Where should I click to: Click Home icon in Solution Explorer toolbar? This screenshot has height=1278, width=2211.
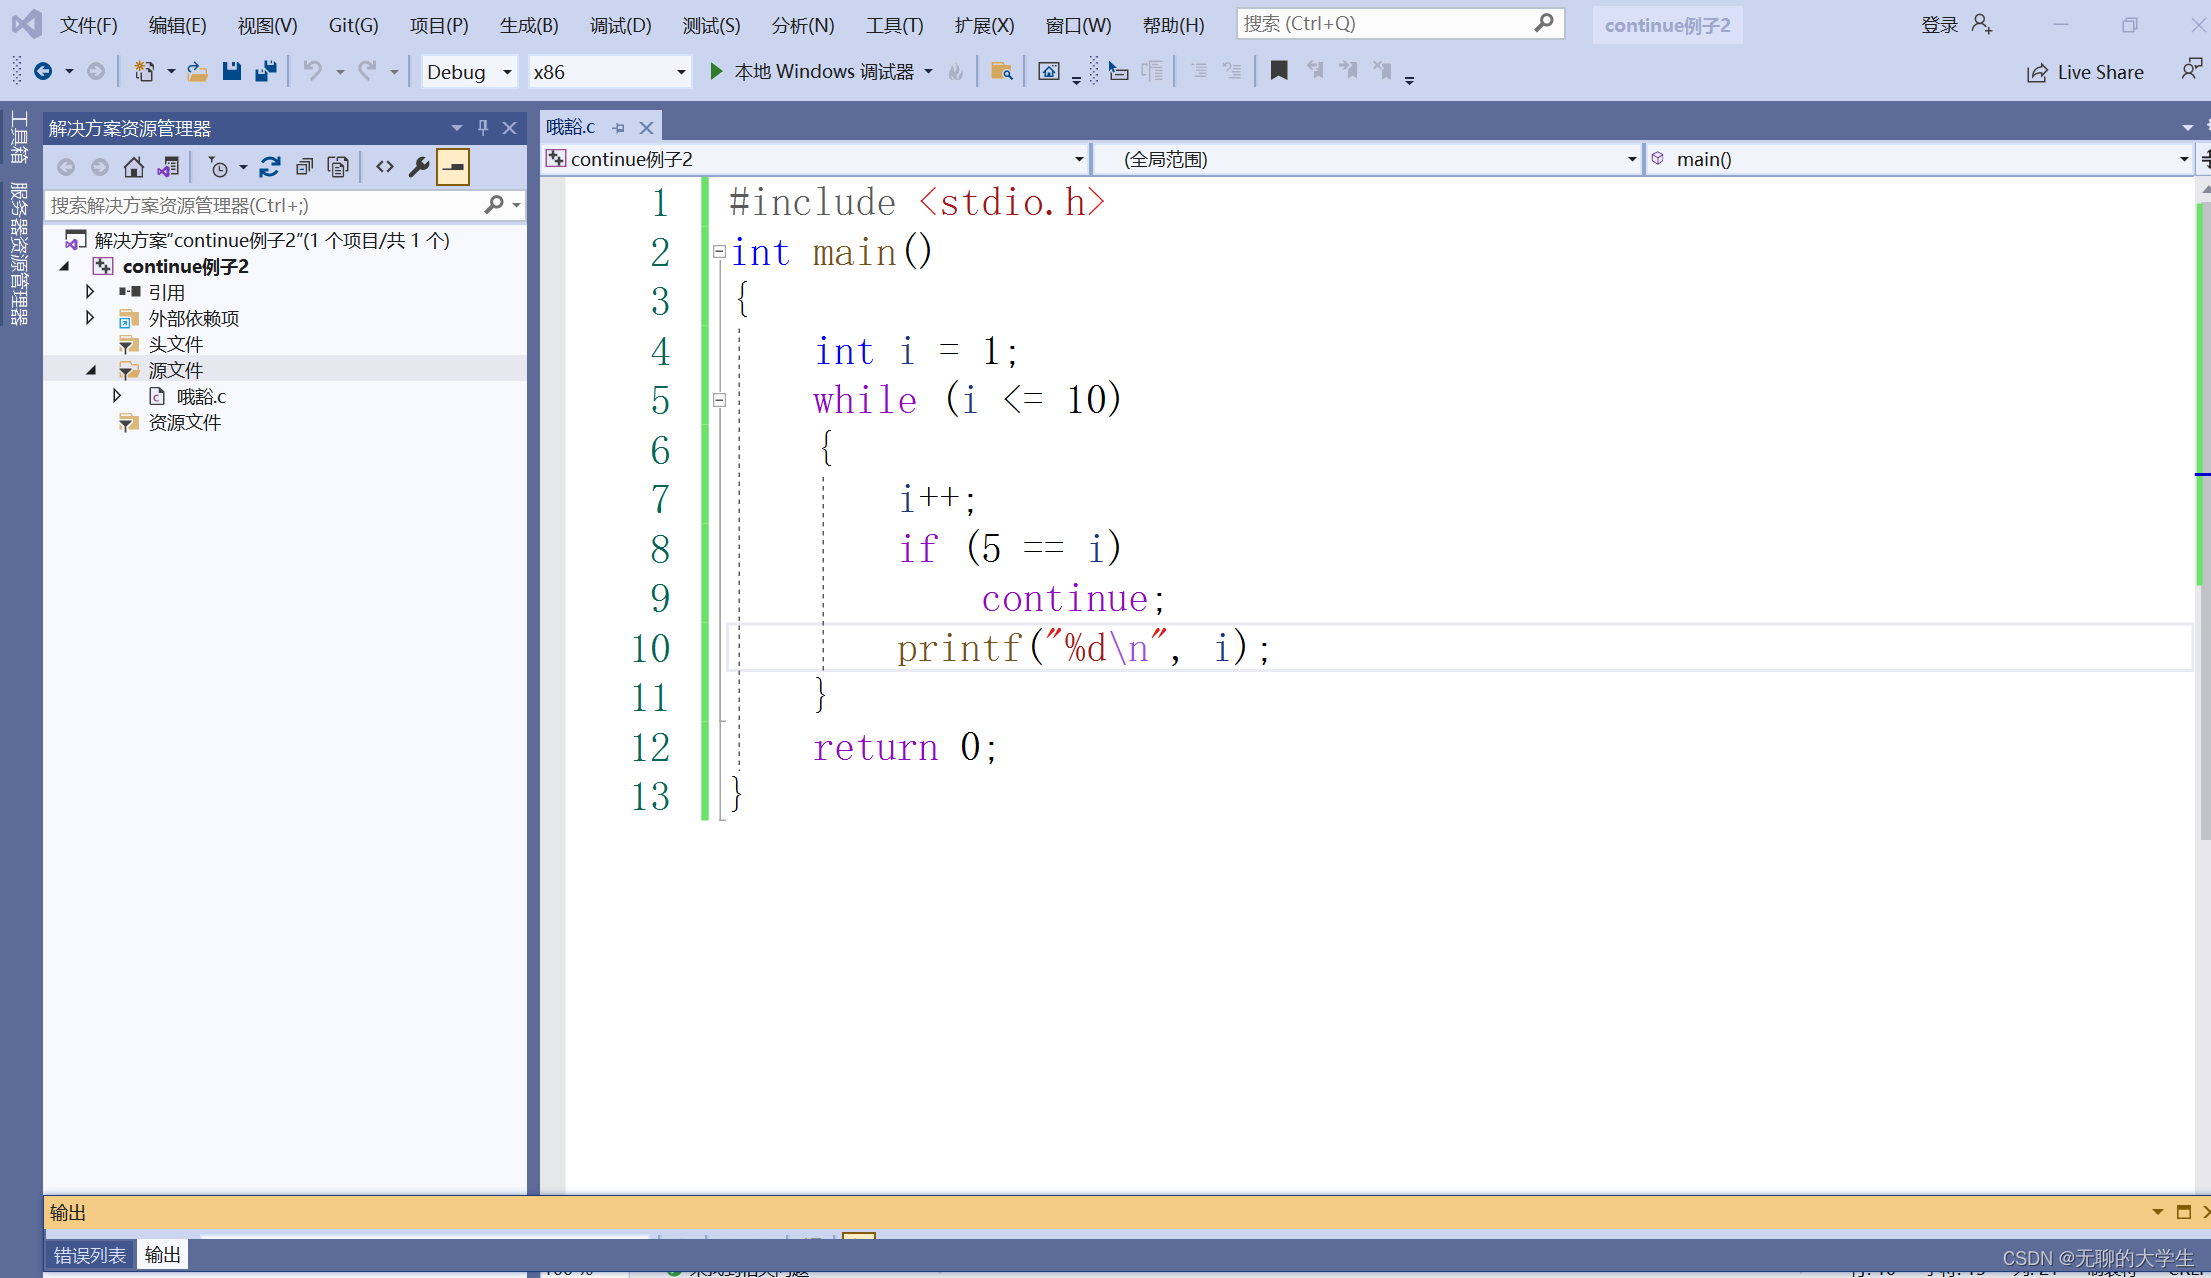coord(133,167)
